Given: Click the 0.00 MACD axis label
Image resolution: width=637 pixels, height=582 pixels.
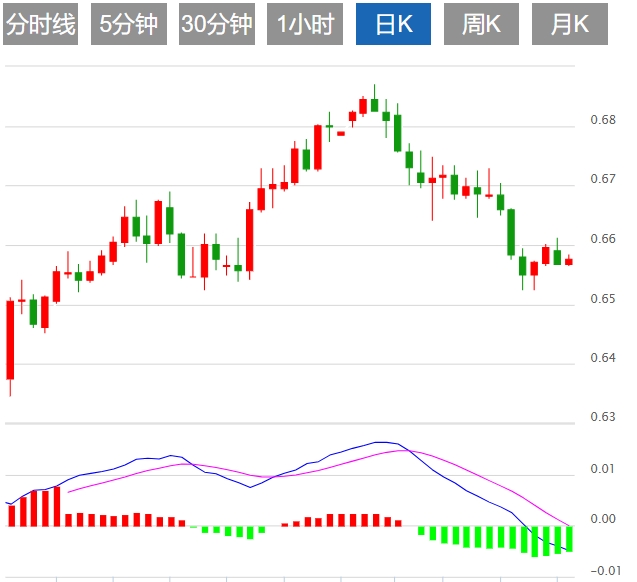Looking at the screenshot, I should 603,519.
